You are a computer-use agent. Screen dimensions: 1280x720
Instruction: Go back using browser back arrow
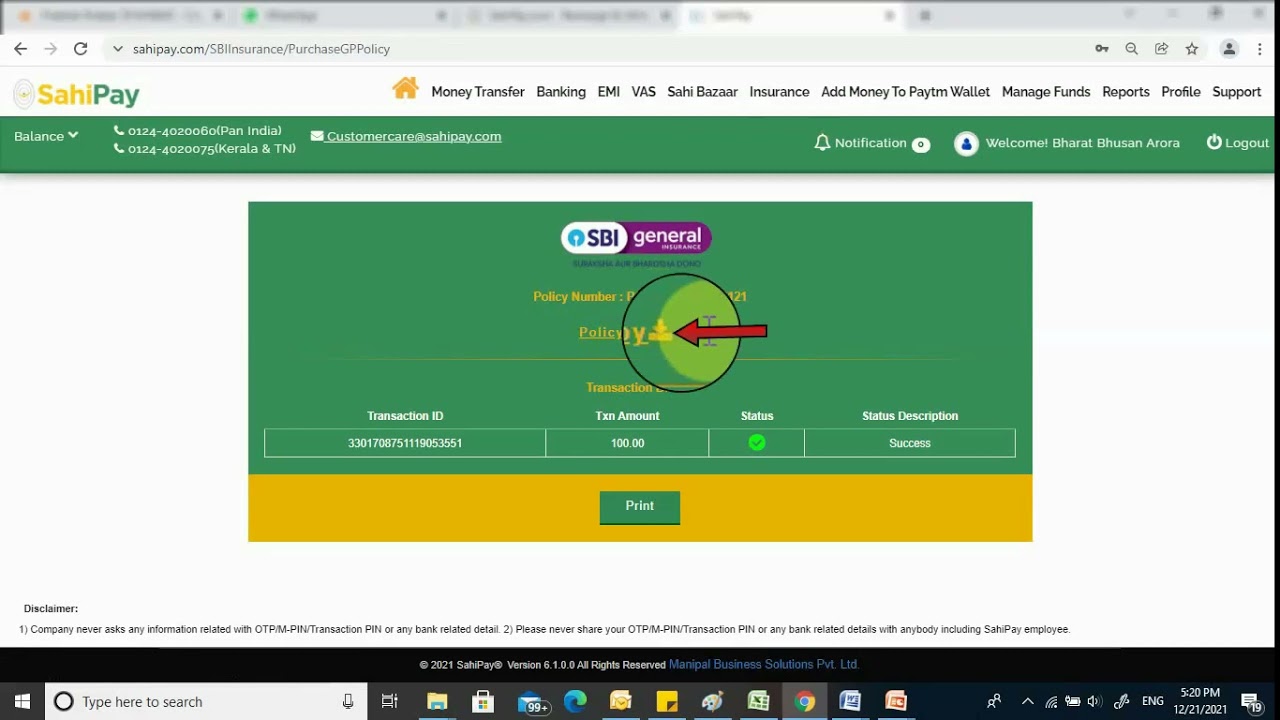coord(21,48)
